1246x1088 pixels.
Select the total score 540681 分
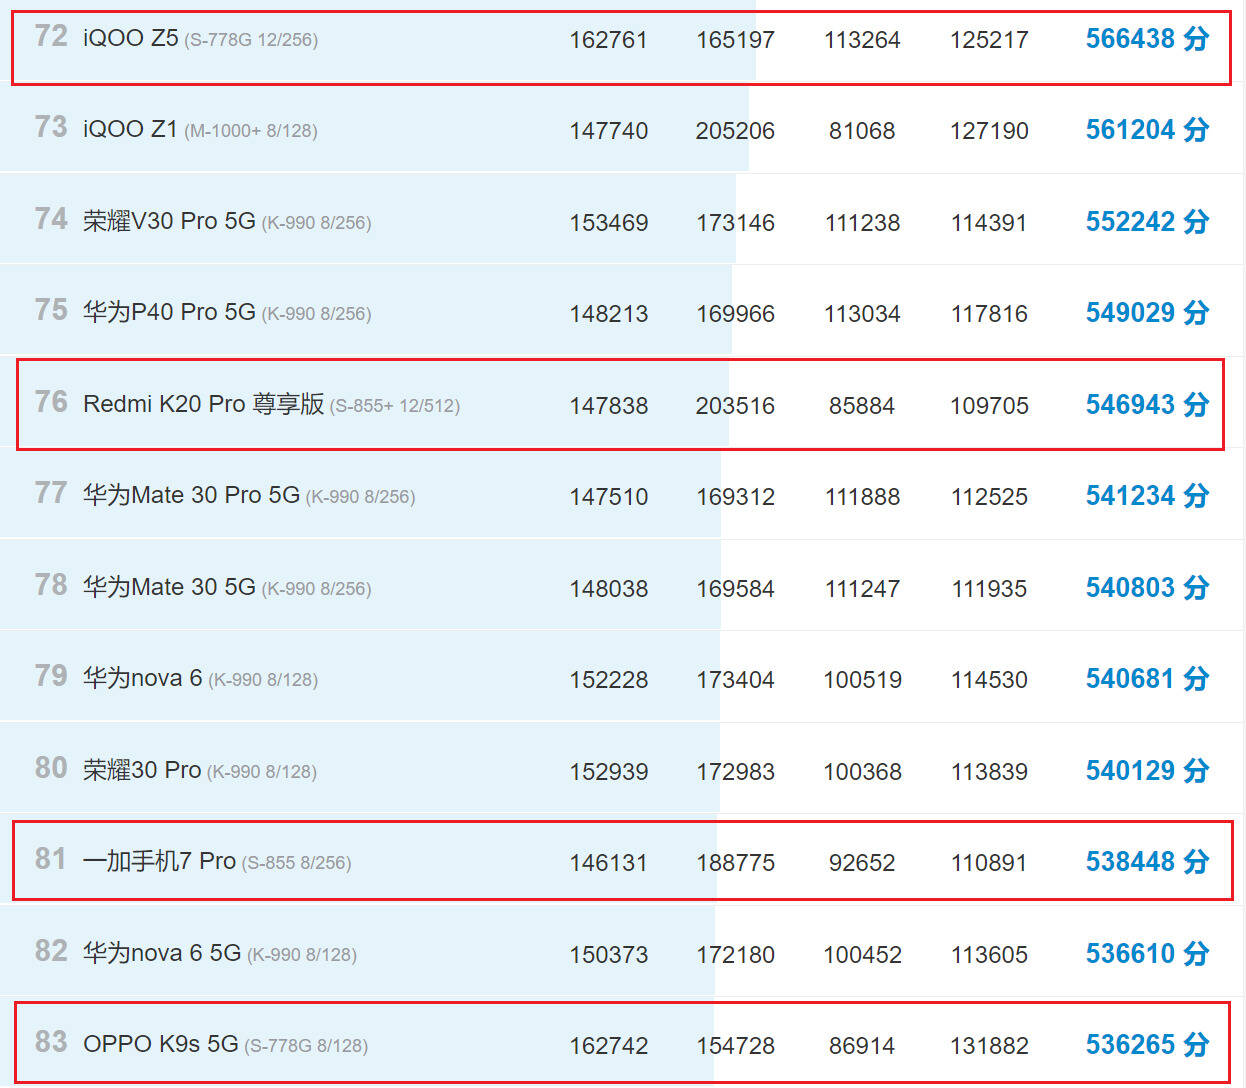(x=1147, y=679)
